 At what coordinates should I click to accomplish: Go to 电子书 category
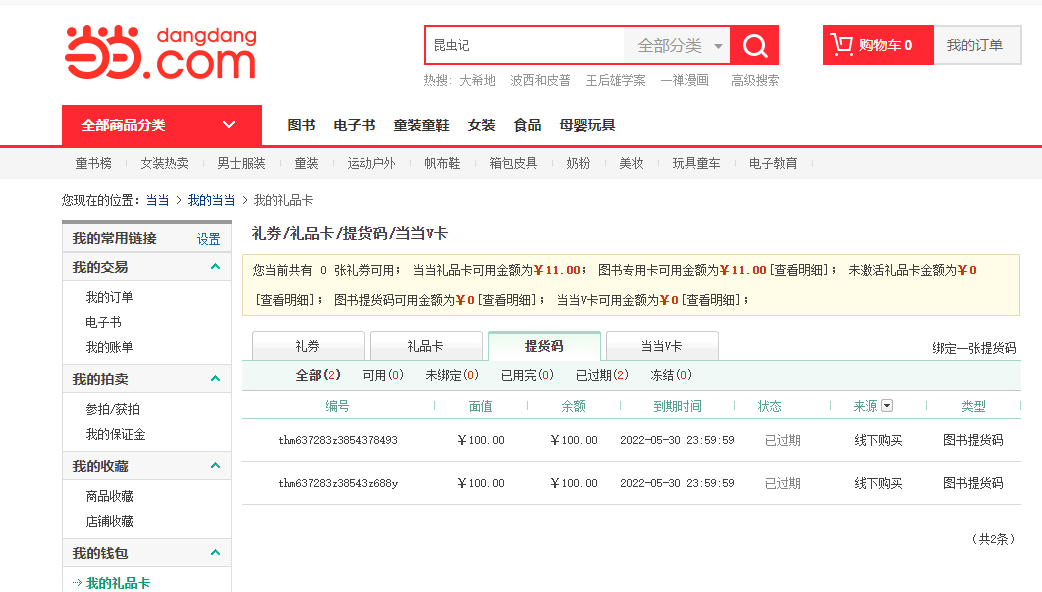point(354,125)
